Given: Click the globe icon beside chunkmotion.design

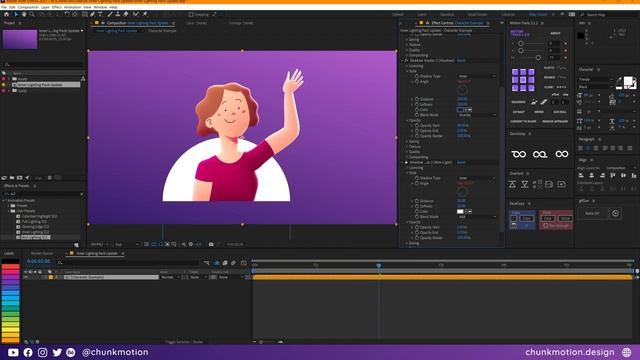Looking at the screenshot, I should (x=627, y=352).
